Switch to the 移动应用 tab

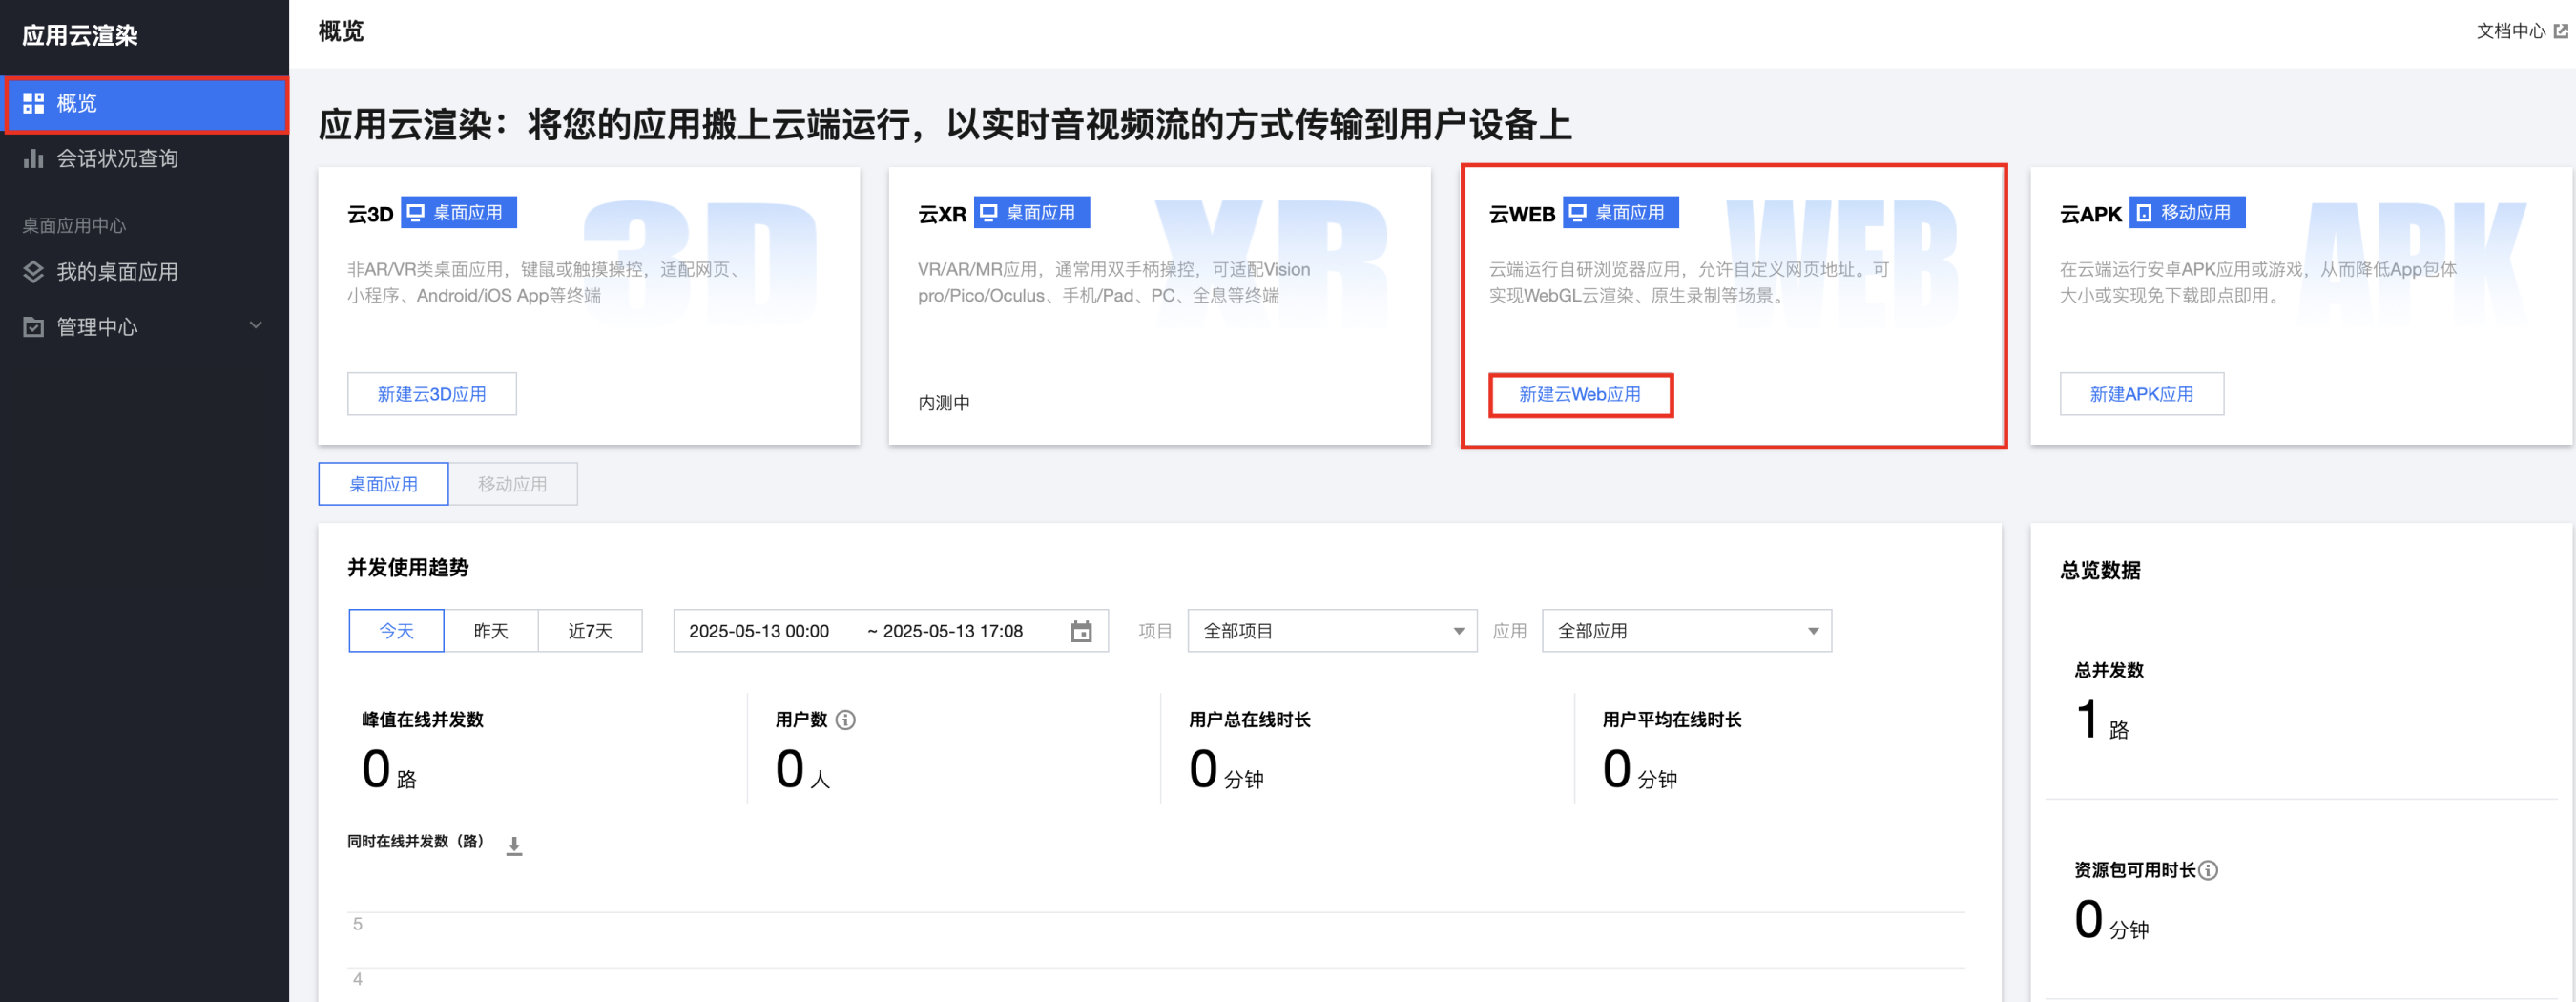pos(512,484)
